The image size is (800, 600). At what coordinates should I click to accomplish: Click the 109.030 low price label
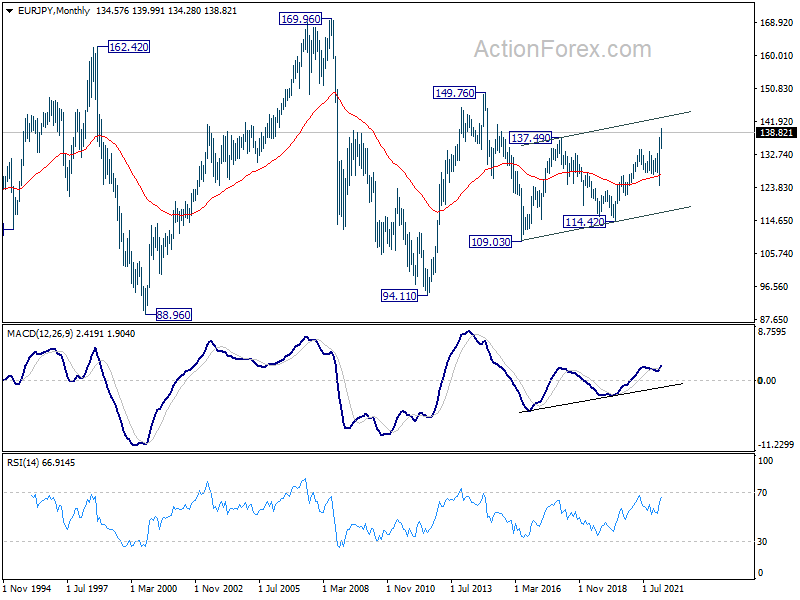click(490, 242)
